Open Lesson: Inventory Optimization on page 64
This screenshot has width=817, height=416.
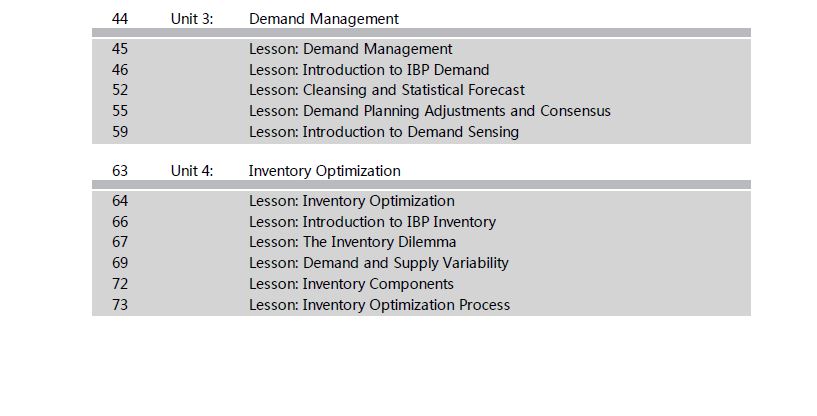(352, 201)
